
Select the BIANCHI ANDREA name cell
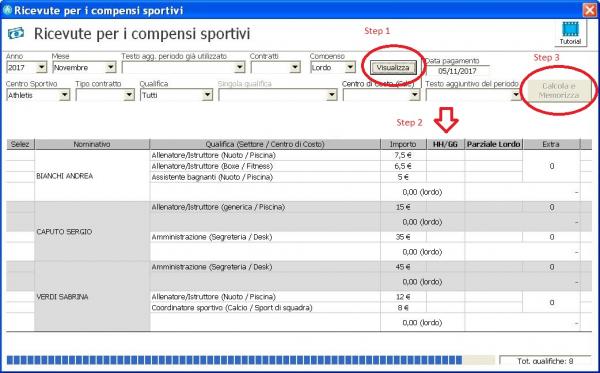pyautogui.click(x=92, y=176)
